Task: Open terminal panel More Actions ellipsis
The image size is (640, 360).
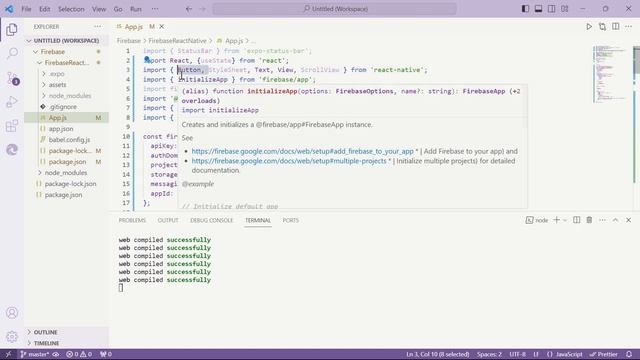Action: [602, 220]
